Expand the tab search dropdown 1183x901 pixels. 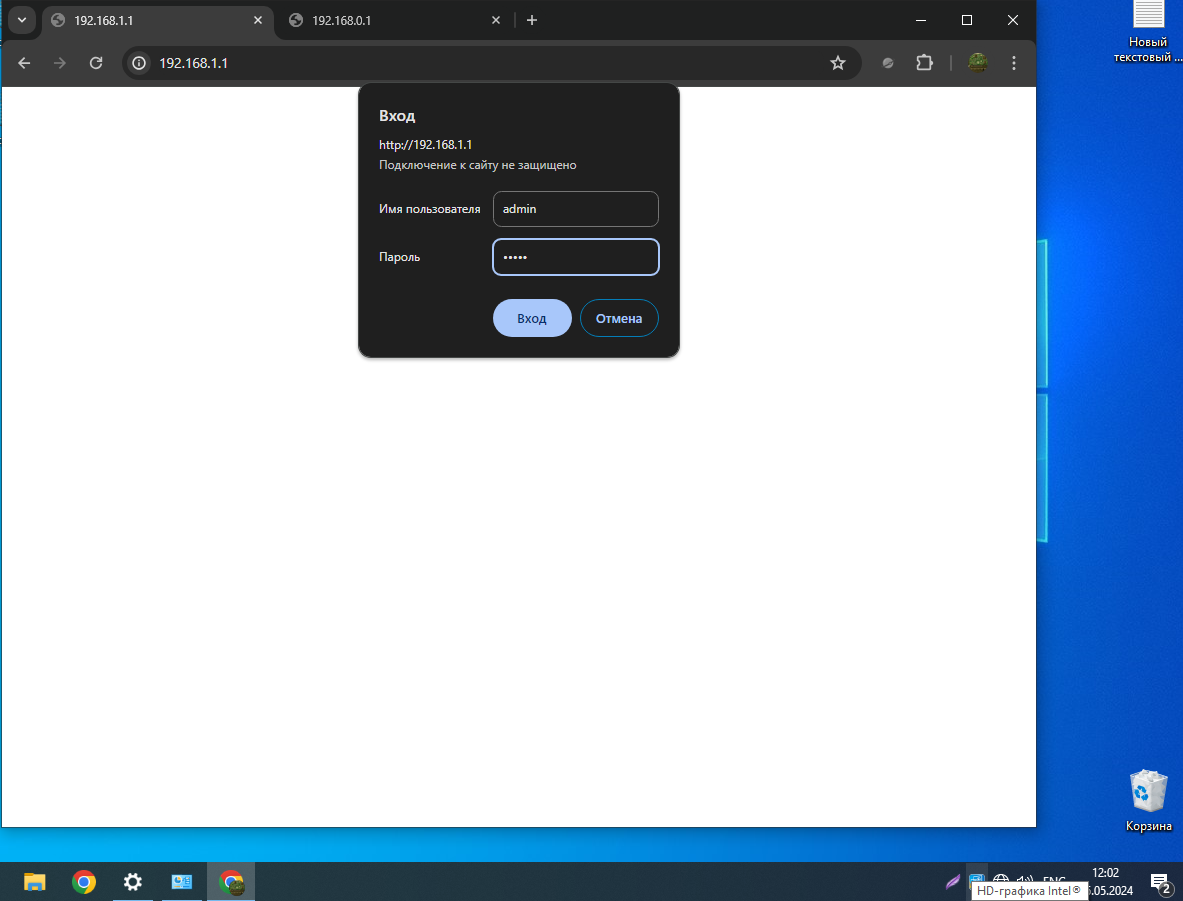click(21, 20)
